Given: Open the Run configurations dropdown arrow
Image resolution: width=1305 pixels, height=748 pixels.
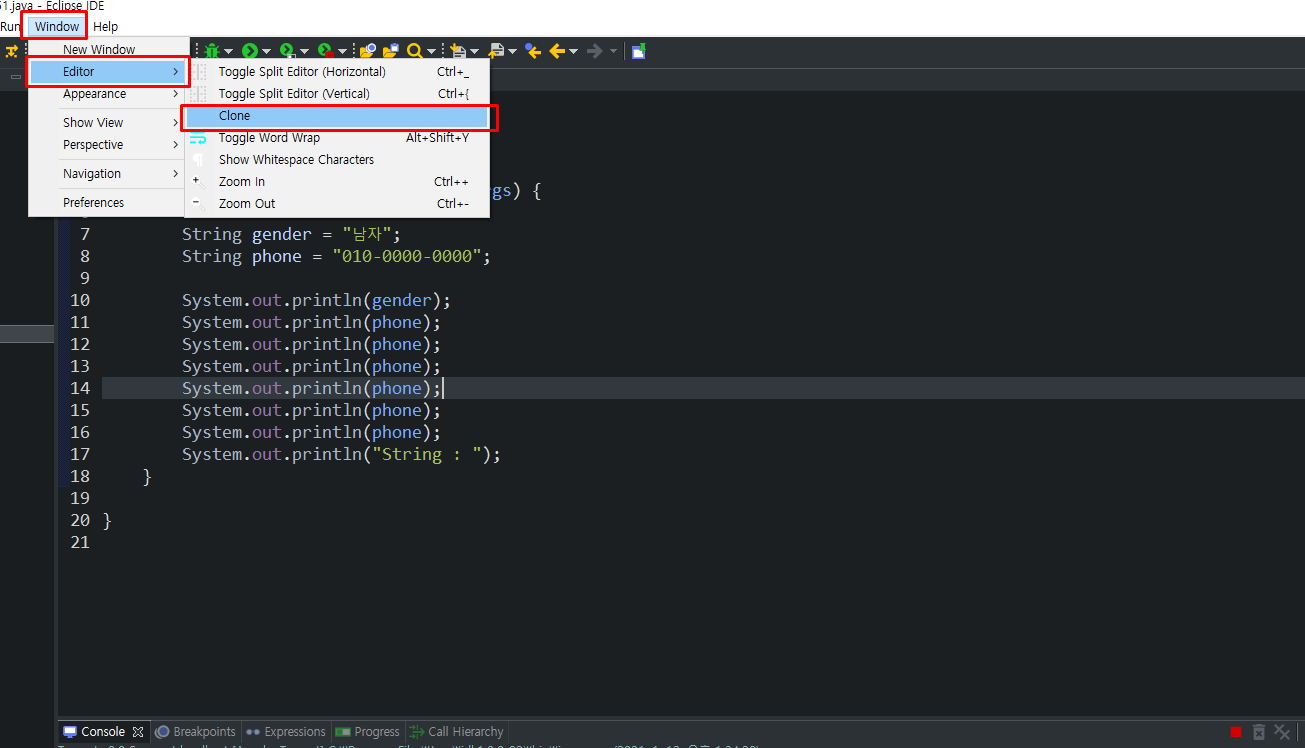Looking at the screenshot, I should pos(266,51).
